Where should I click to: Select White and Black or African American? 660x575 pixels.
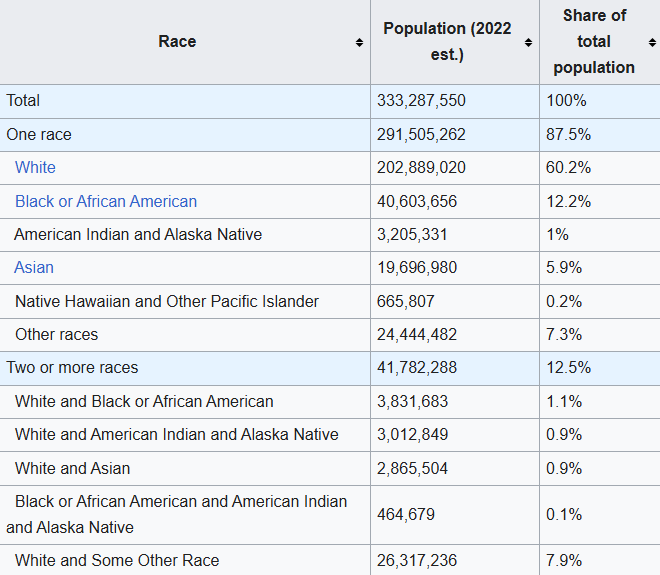[144, 401]
